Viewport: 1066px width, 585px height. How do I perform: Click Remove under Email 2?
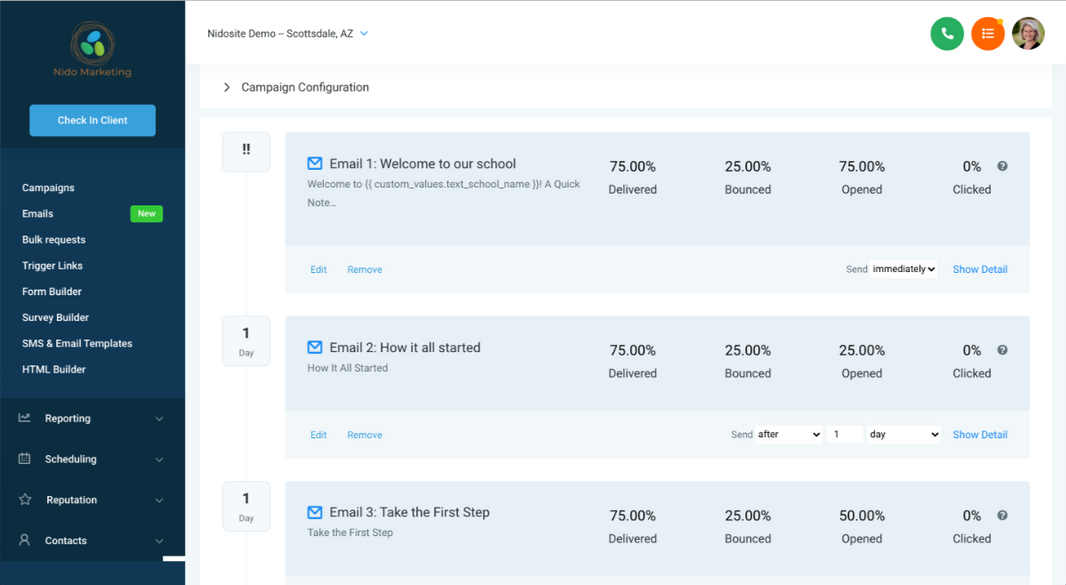click(364, 435)
